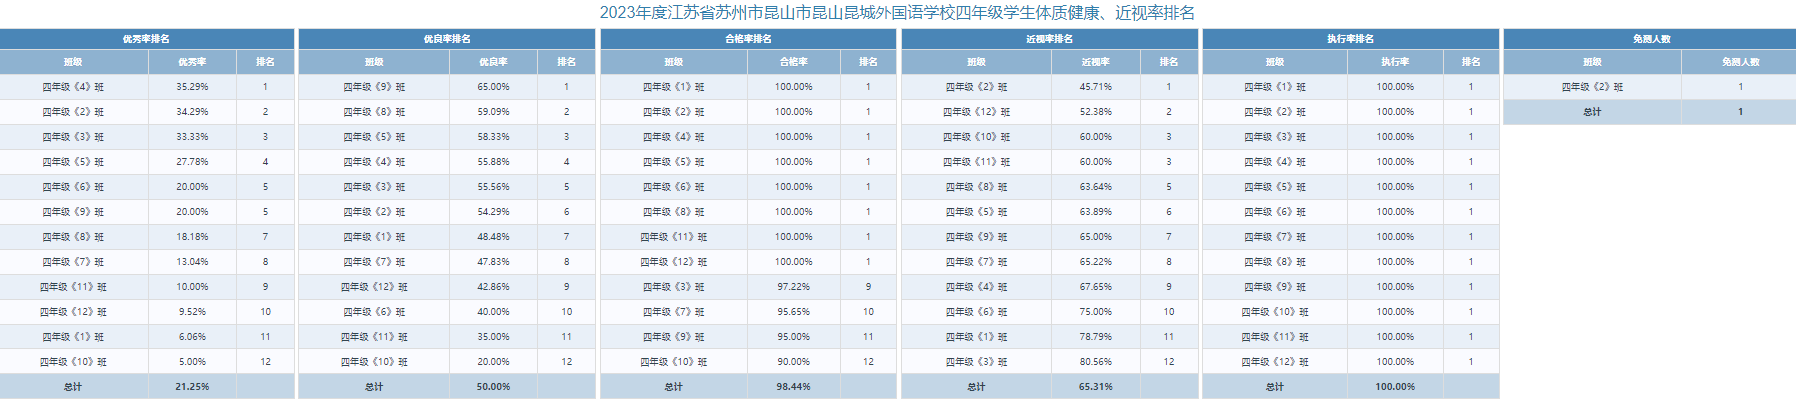Select the 合格率排名 table header

click(x=748, y=39)
